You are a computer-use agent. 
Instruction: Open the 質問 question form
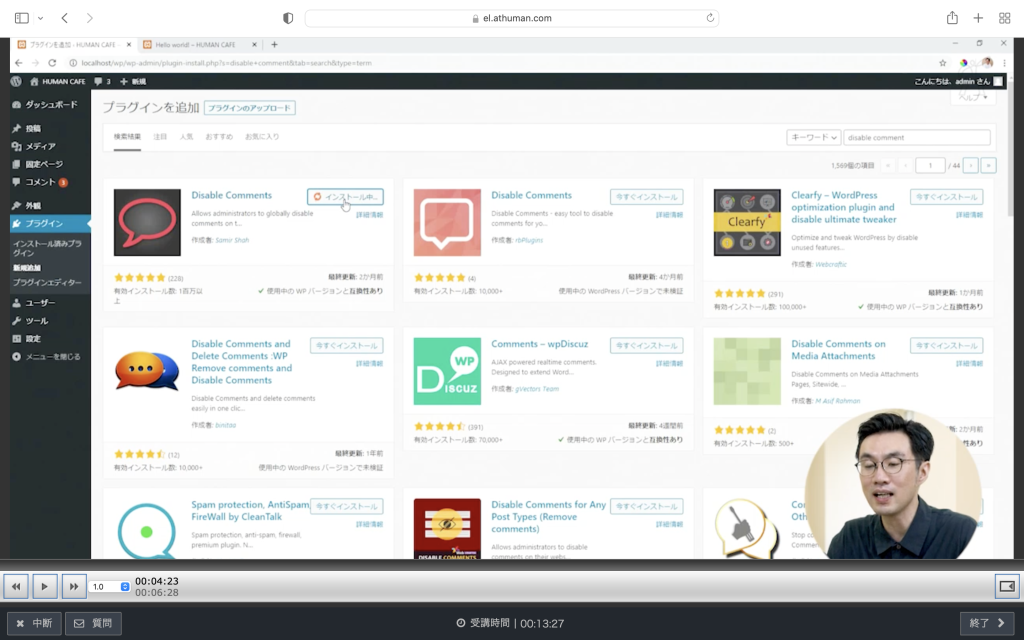pos(93,623)
